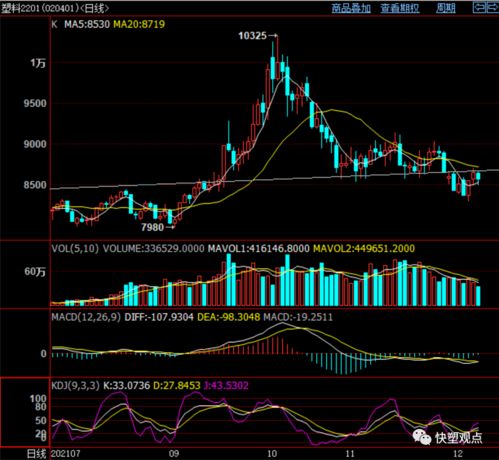Select the MA20:8719 indicator label
The image size is (499, 460).
(139, 24)
